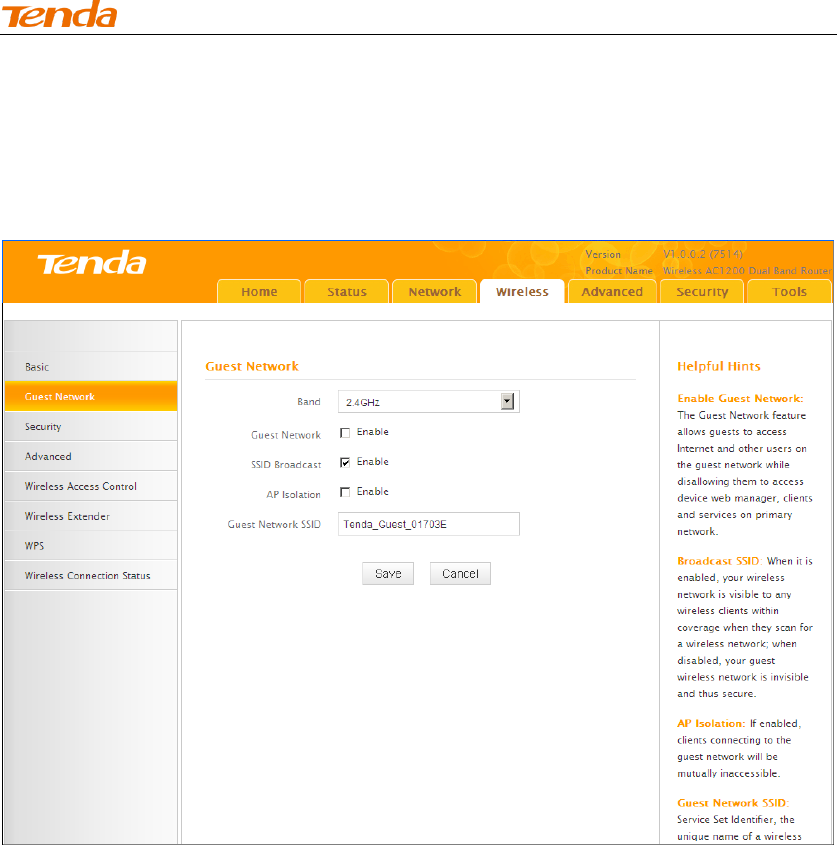
Task: Click the Enable Guest Network hint title
Action: (x=740, y=398)
